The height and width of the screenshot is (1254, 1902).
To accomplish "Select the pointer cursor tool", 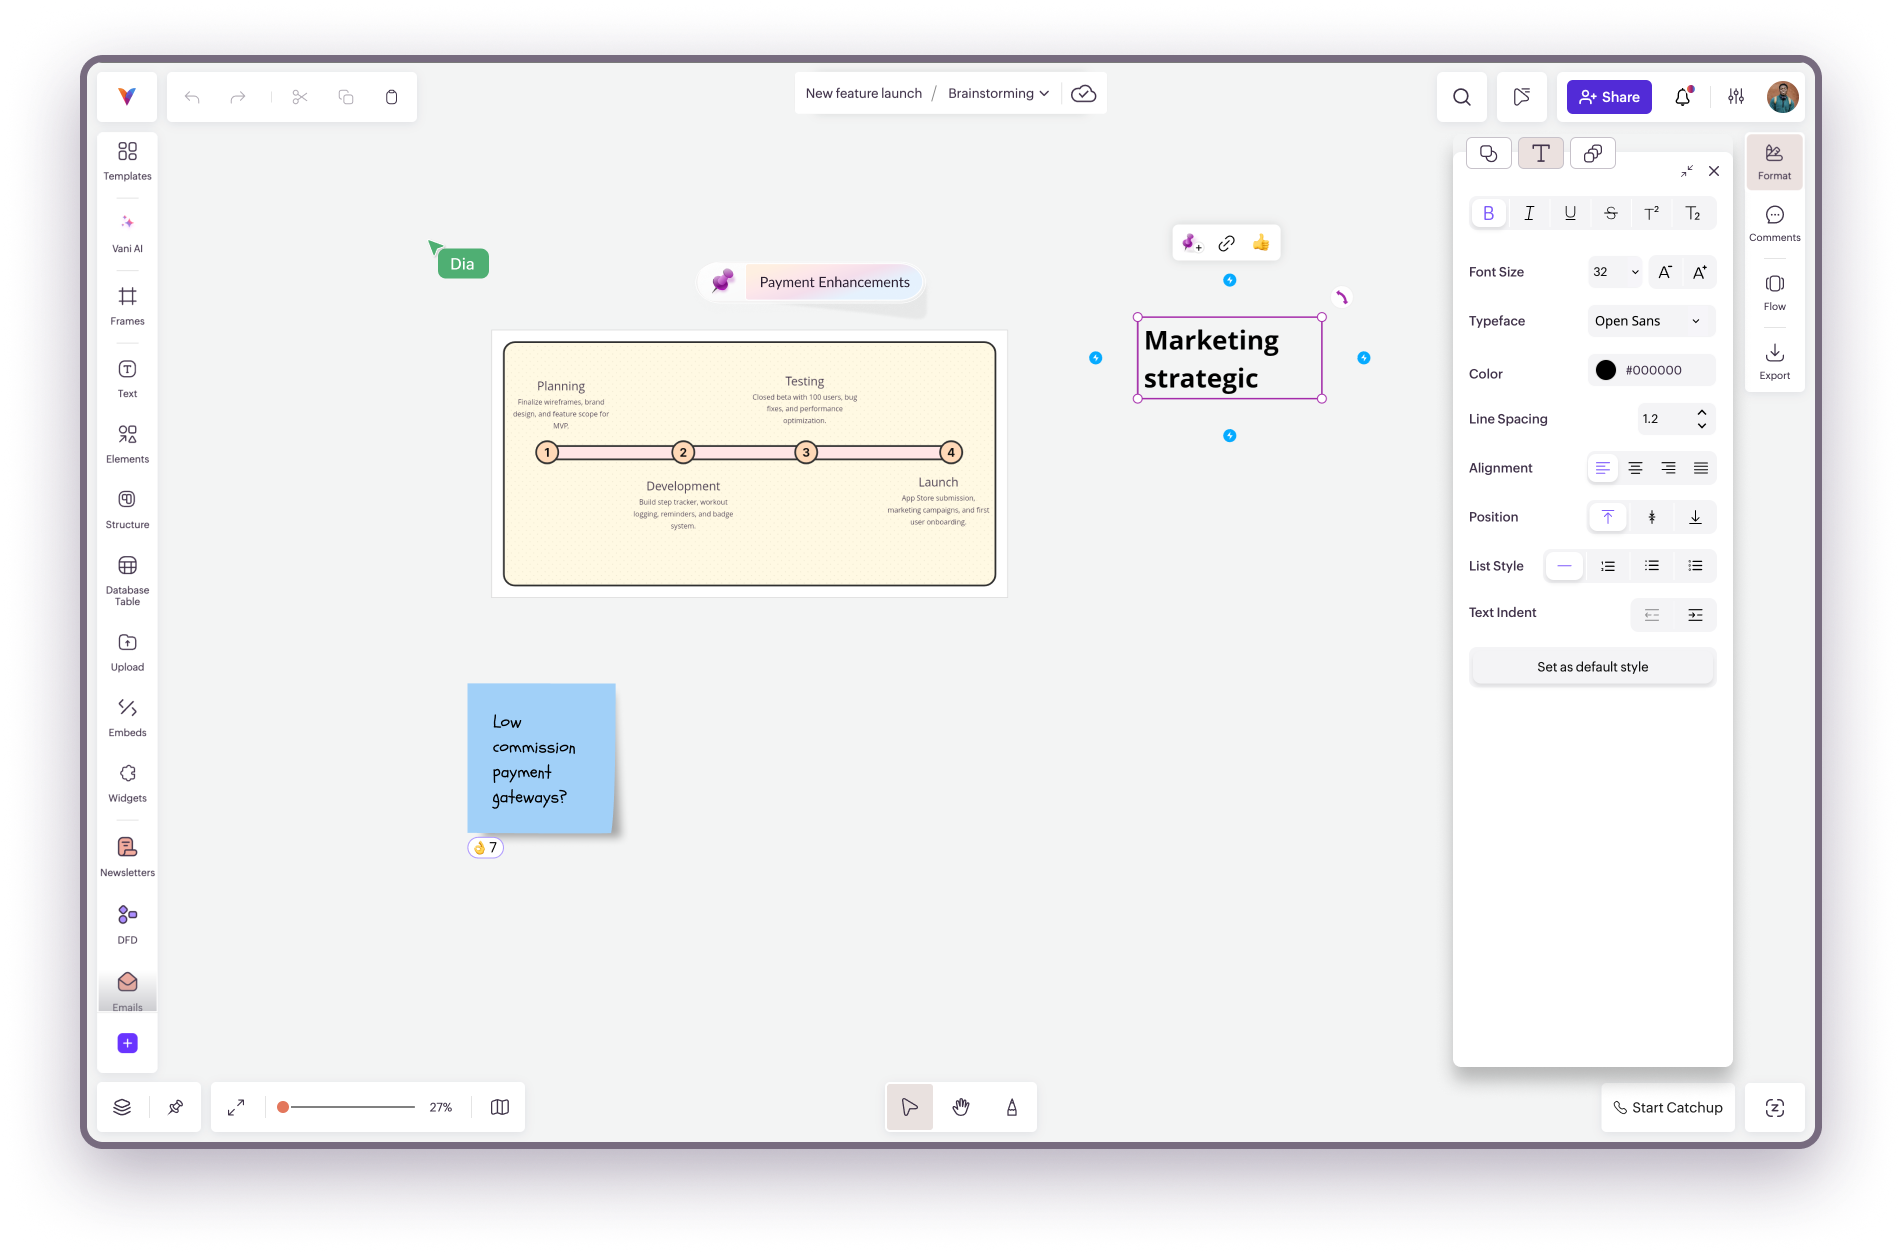I will click(x=910, y=1107).
